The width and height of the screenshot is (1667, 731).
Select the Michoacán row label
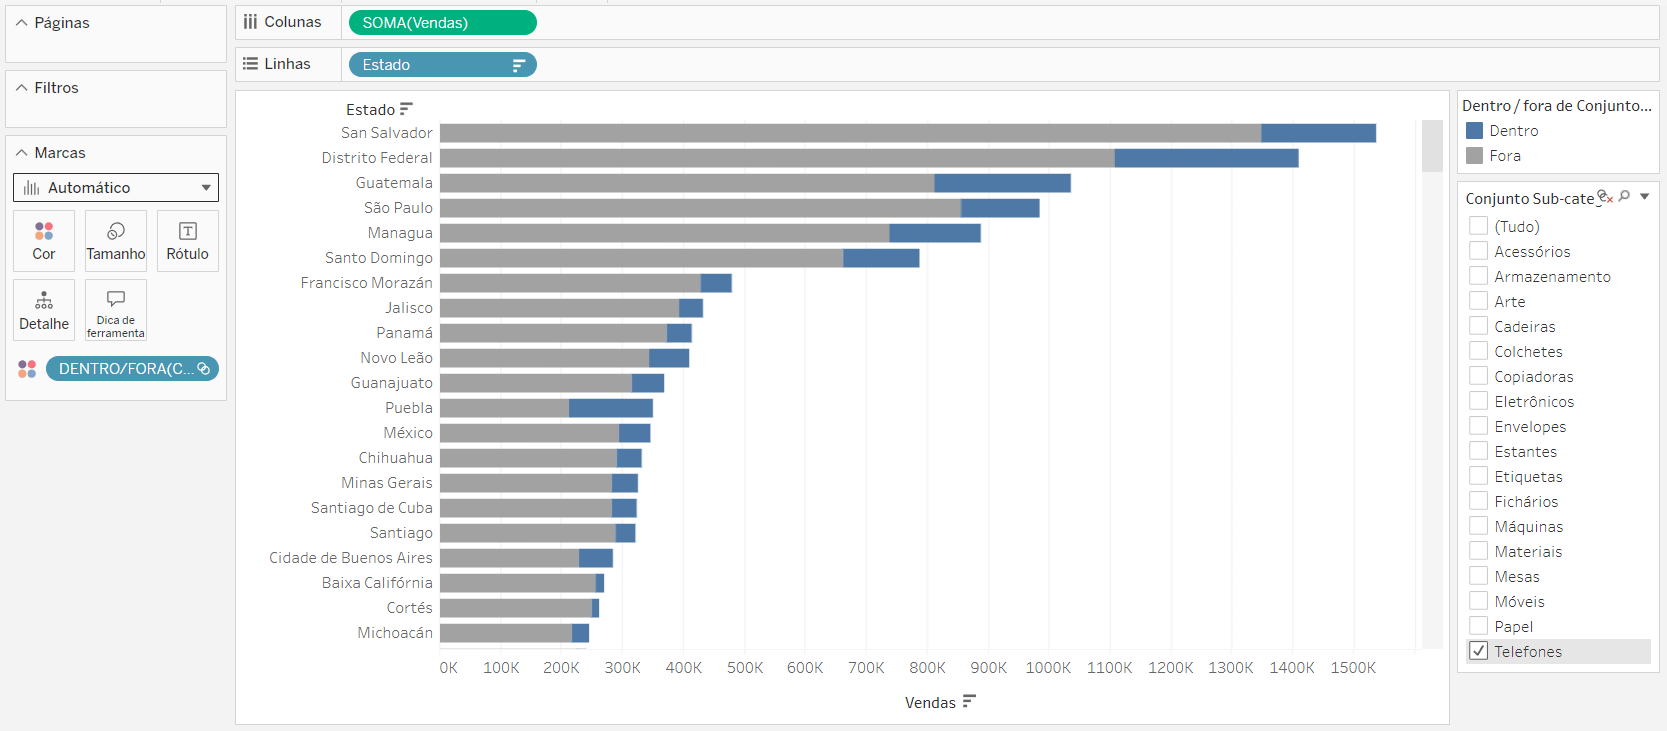click(x=395, y=633)
